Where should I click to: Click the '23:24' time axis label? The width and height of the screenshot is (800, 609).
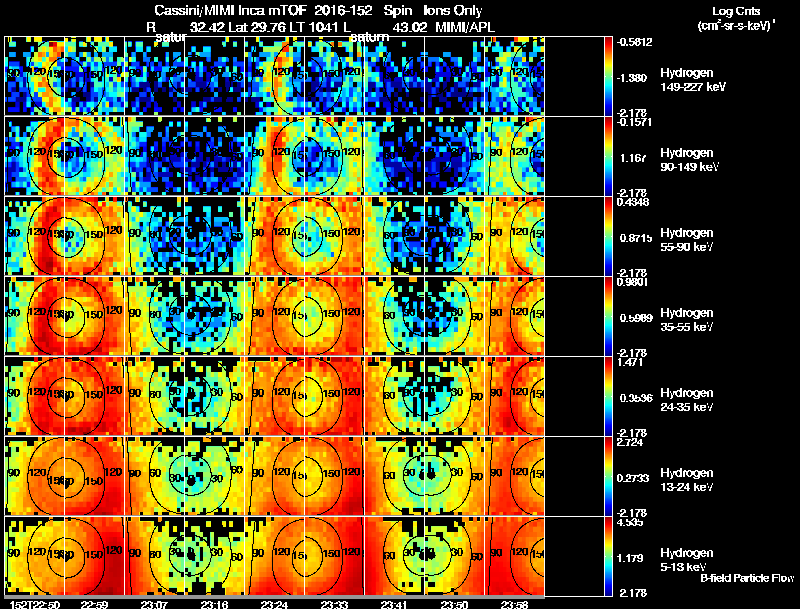[274, 604]
